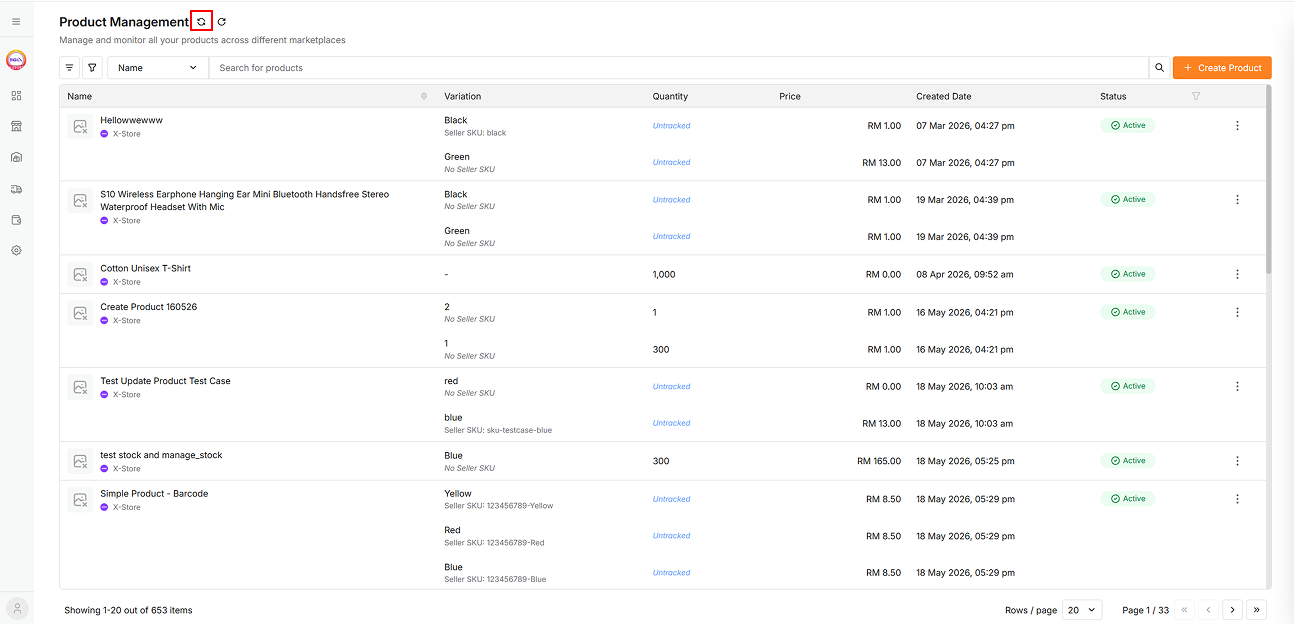This screenshot has width=1294, height=624.
Task: Sort by the Name column sort icon
Action: click(x=424, y=96)
